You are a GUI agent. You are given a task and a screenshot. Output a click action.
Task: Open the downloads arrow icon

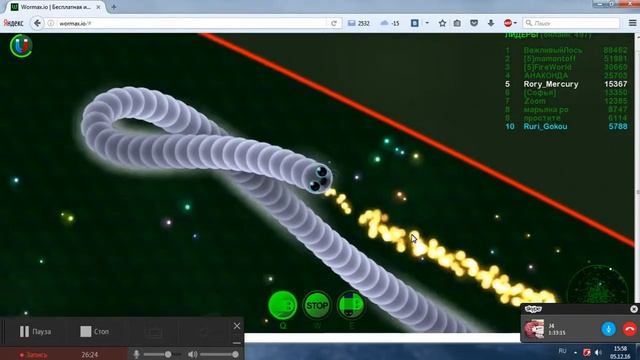coord(491,23)
